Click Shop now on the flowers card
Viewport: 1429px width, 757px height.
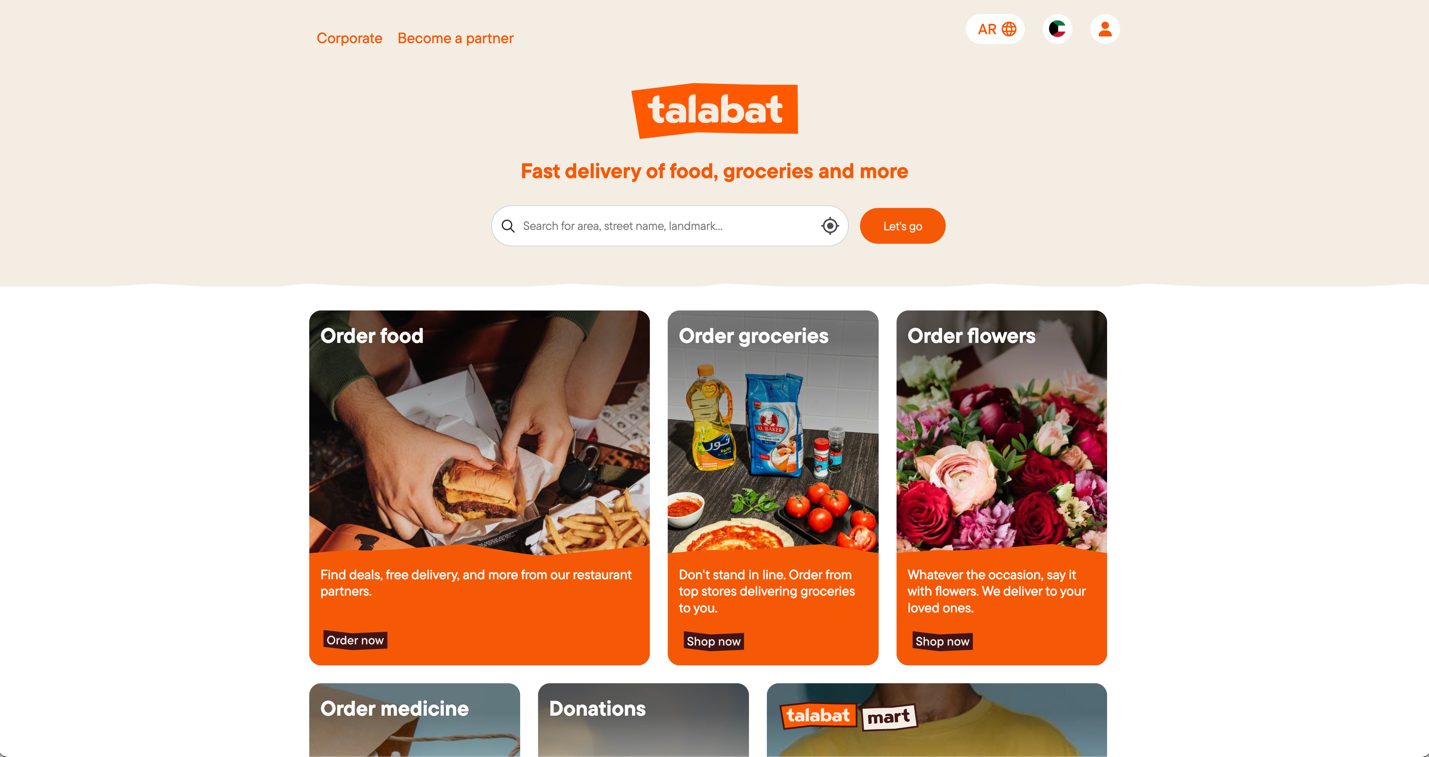click(942, 641)
